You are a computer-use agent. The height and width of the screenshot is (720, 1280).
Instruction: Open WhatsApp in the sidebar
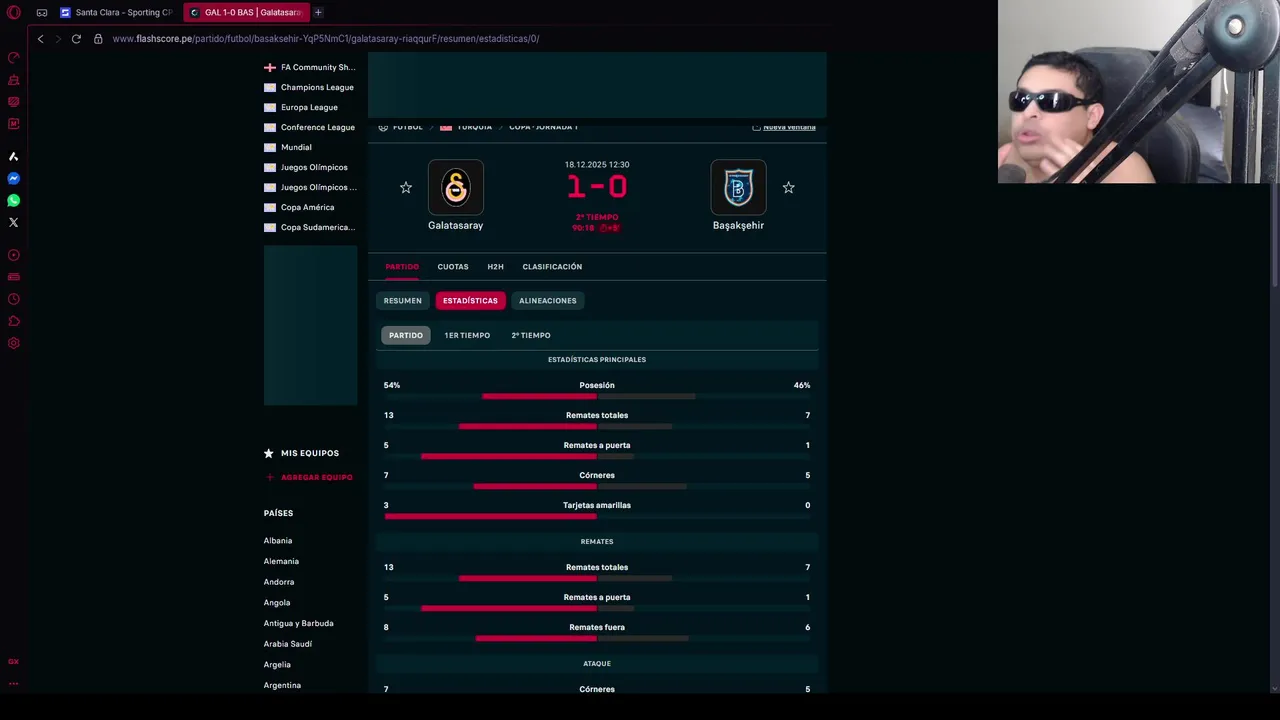14,201
